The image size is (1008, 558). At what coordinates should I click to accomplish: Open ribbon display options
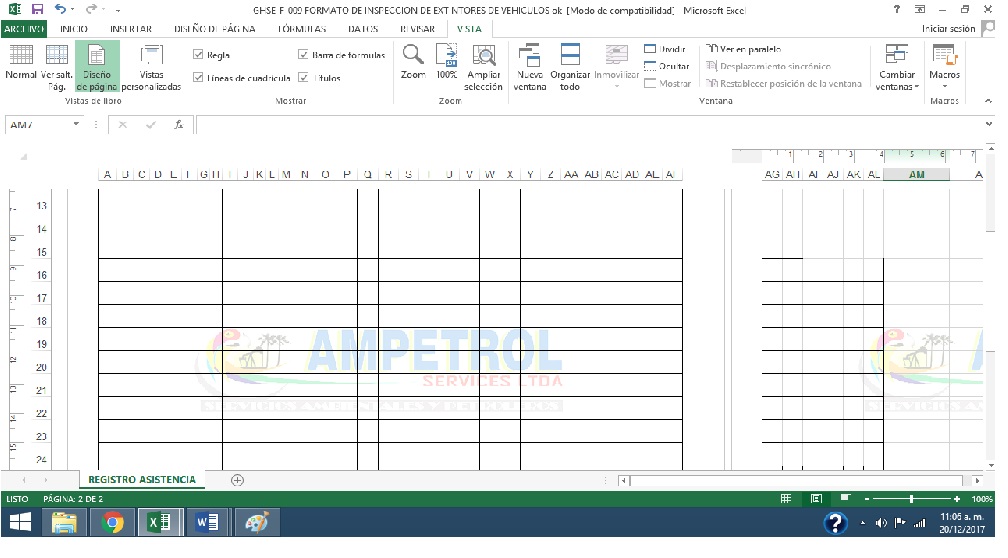point(920,10)
